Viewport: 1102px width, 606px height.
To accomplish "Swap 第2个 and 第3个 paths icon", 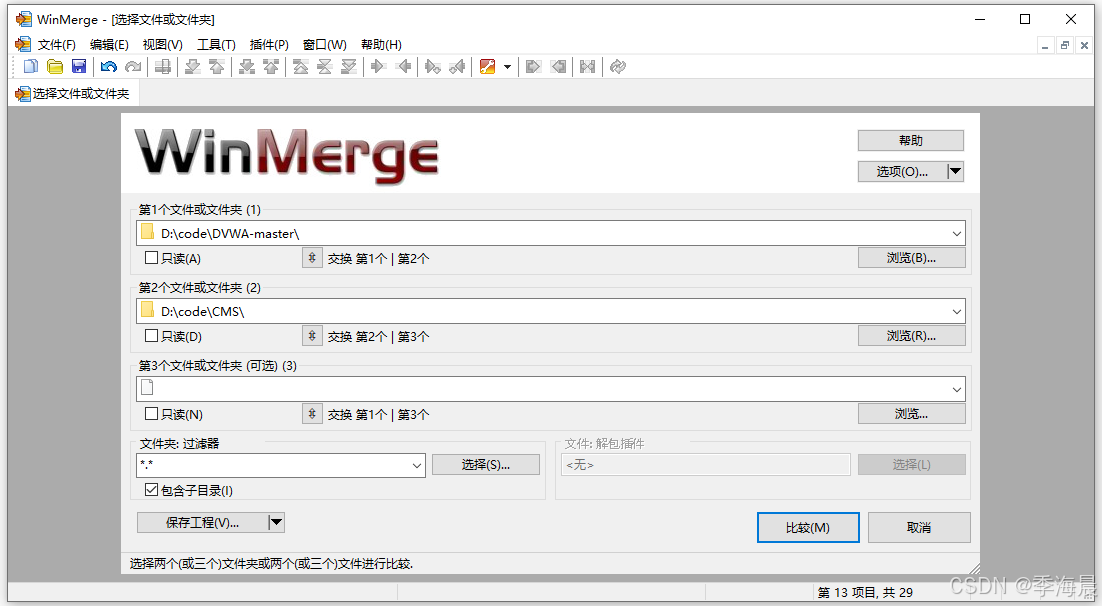I will pyautogui.click(x=312, y=336).
